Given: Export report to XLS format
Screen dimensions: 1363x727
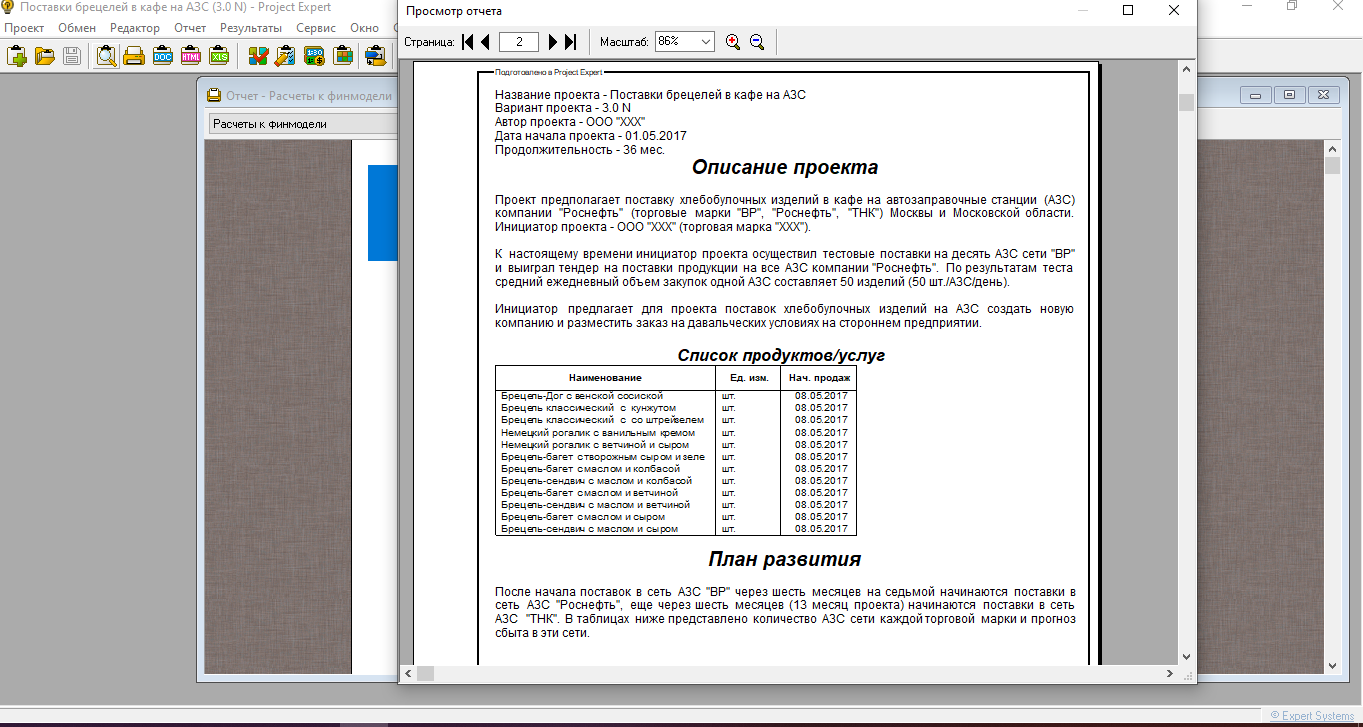Looking at the screenshot, I should coord(218,56).
